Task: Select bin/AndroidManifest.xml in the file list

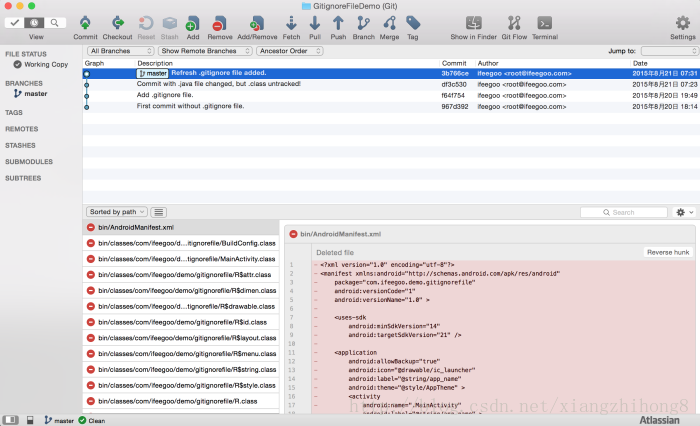Action: (x=181, y=227)
